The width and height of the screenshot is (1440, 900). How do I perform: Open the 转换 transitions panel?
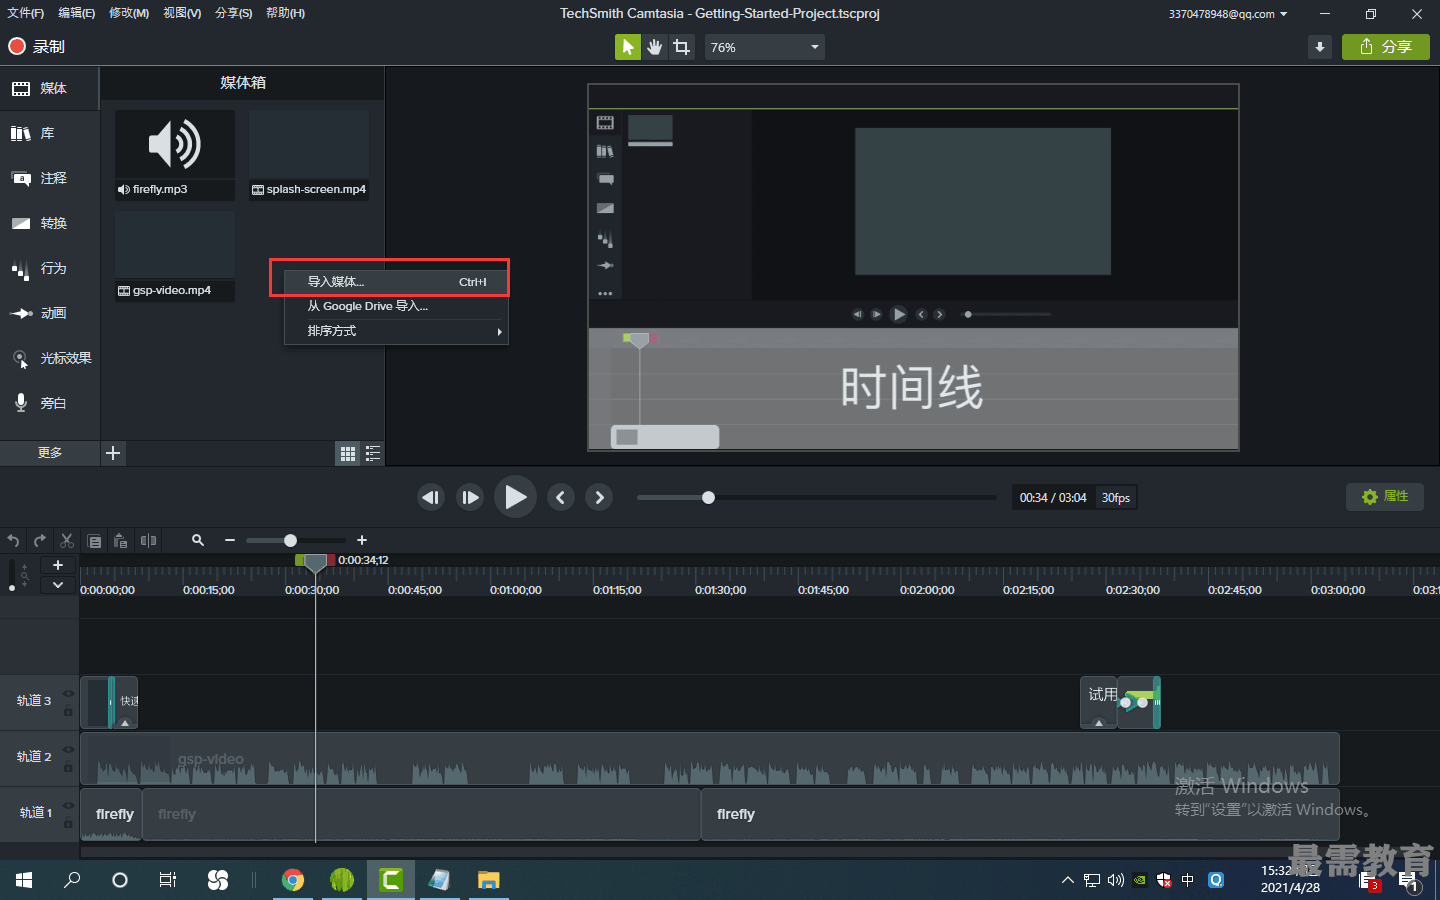coord(49,223)
